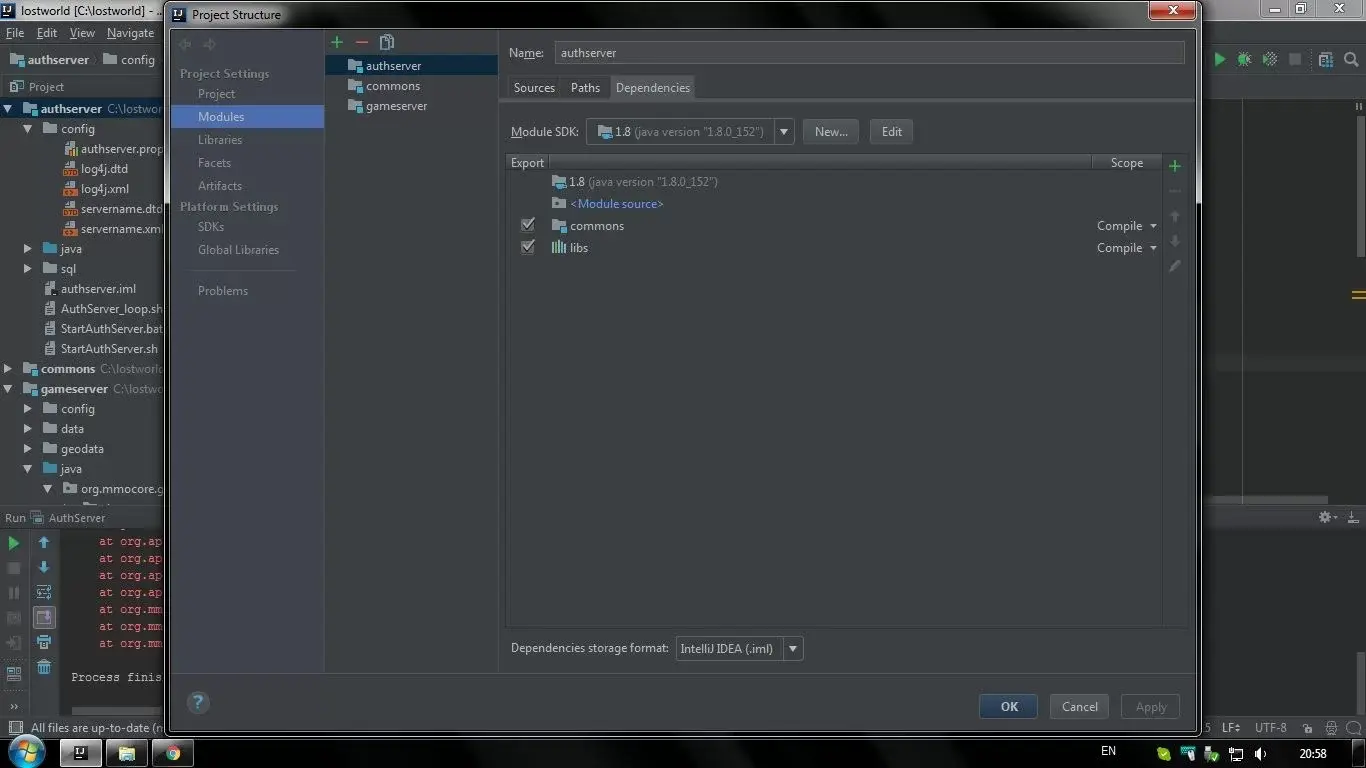Copy the selected module via copy icon

387,42
